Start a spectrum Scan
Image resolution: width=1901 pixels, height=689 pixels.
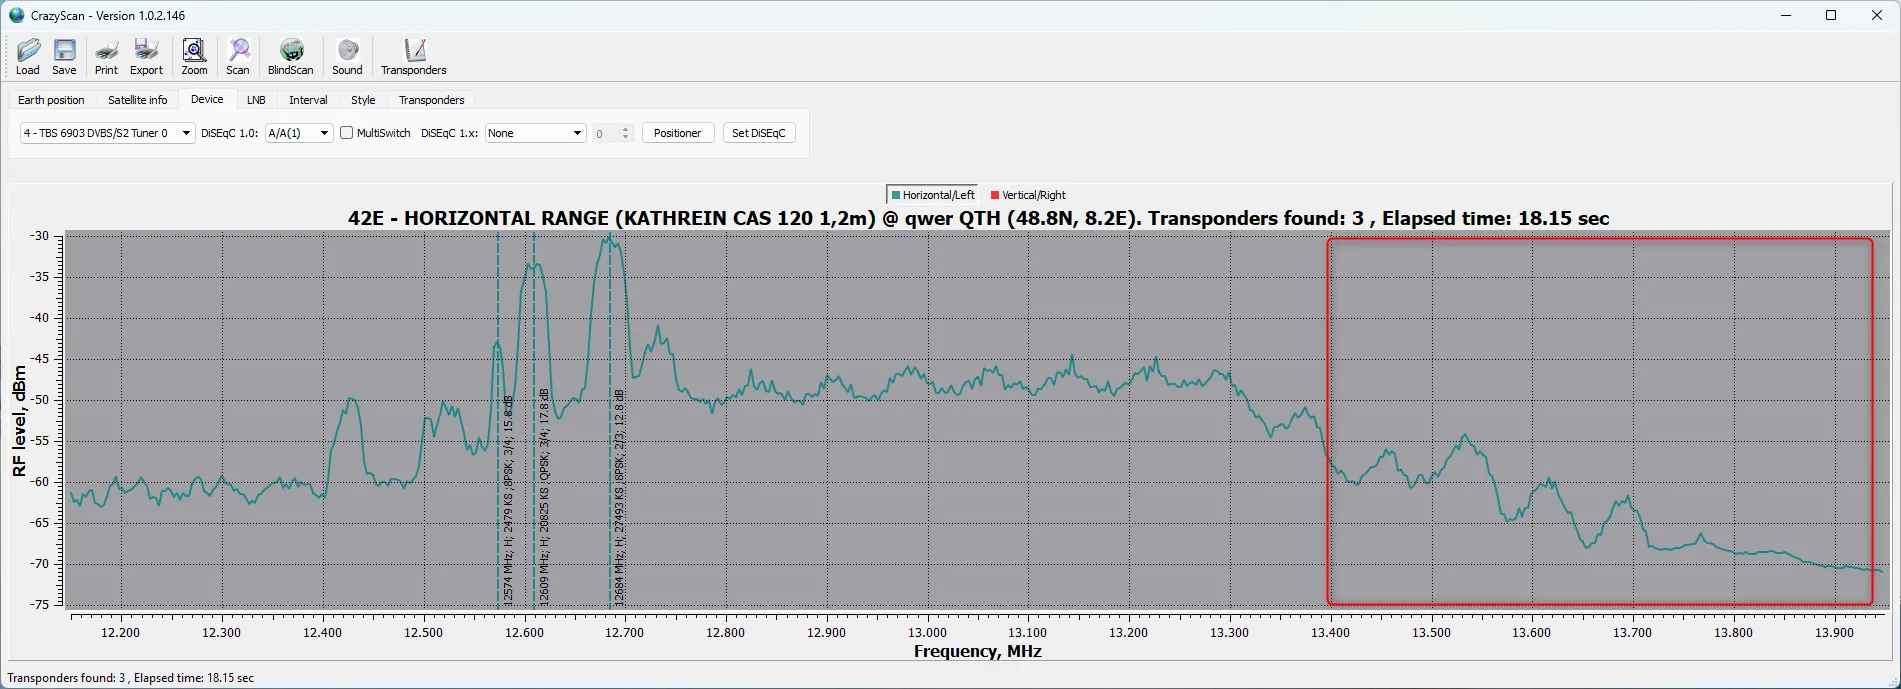(x=238, y=56)
